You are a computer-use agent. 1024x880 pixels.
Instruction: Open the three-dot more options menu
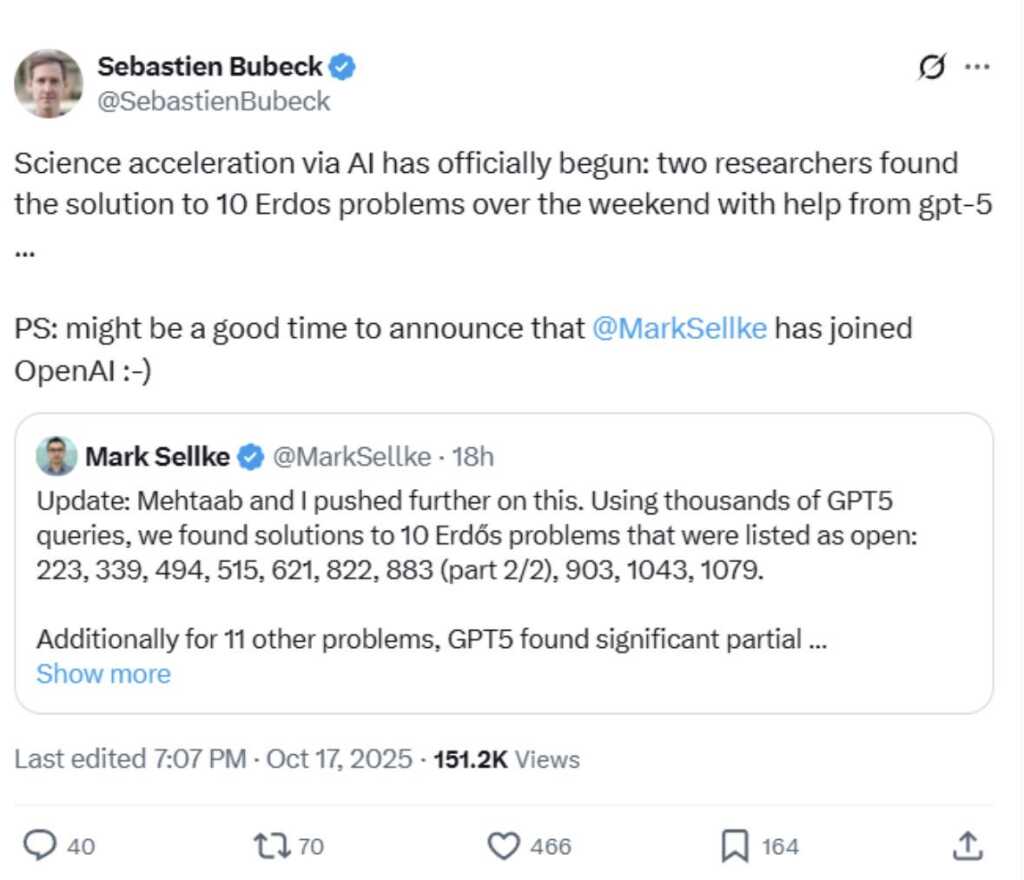click(977, 67)
